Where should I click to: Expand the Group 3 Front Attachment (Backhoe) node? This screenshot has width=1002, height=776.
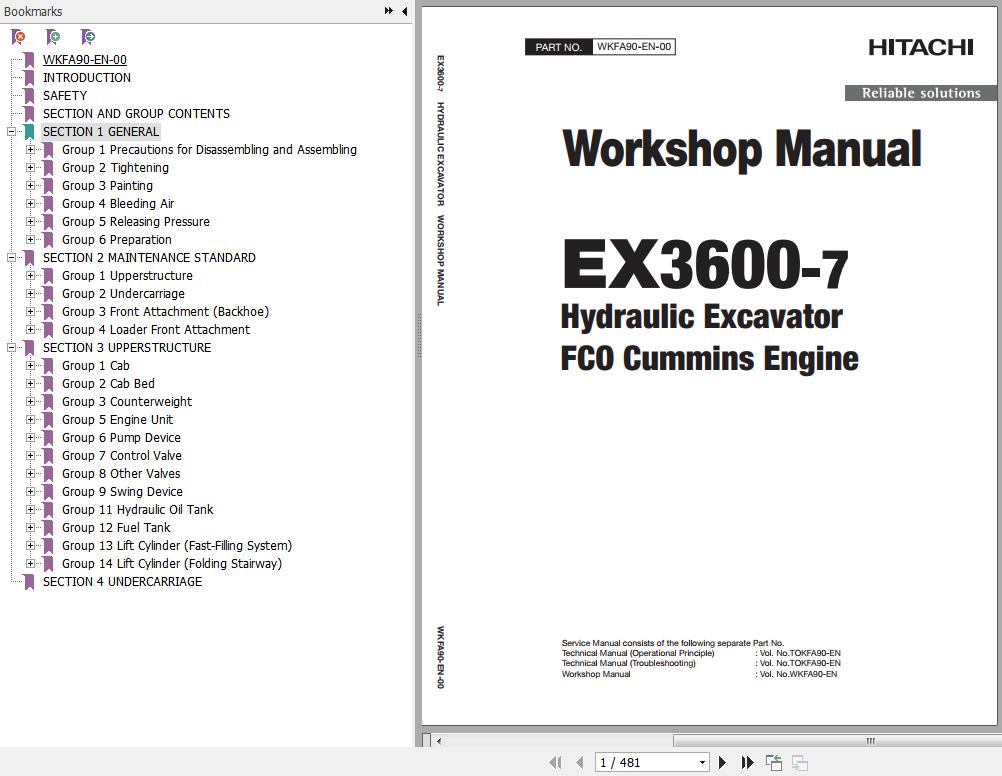30,311
